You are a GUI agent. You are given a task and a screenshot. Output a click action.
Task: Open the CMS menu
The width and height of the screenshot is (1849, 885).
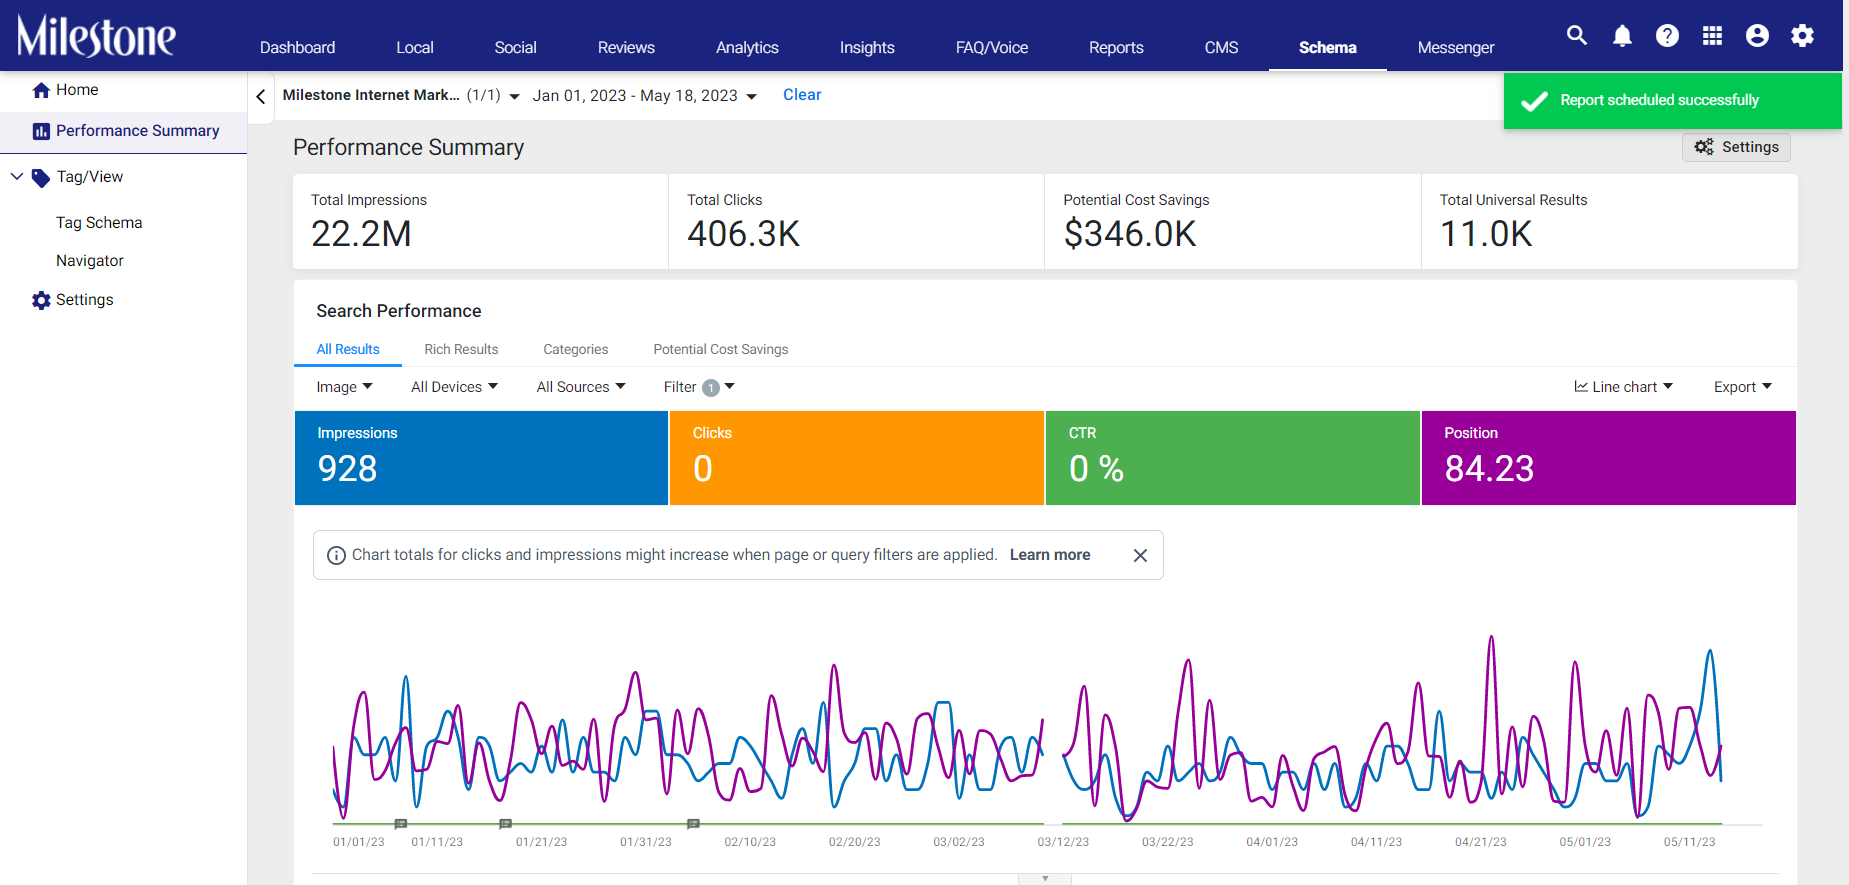1221,47
